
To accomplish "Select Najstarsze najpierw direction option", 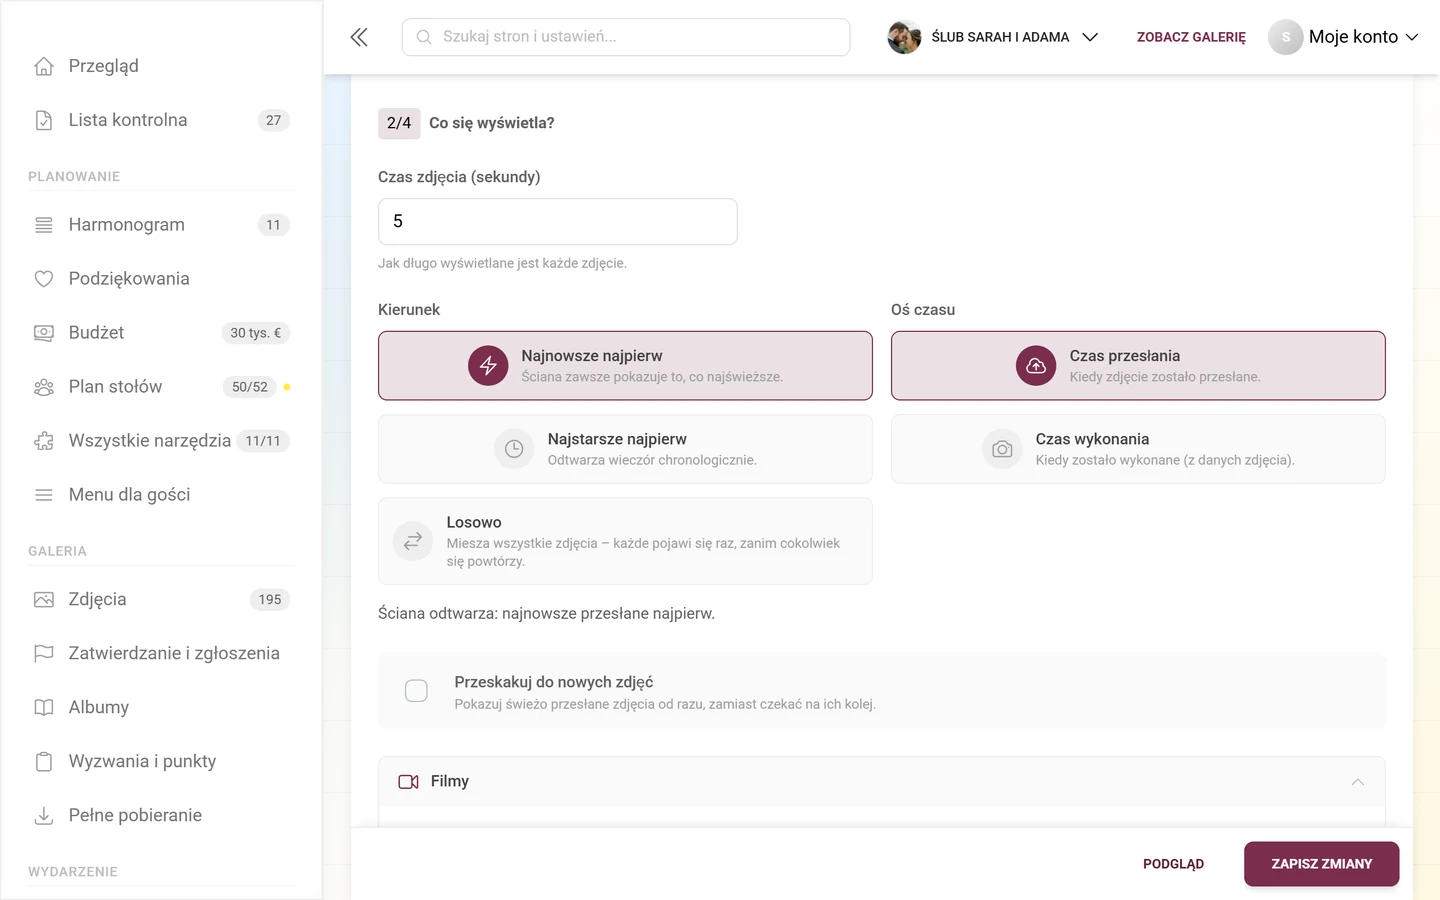I will (625, 449).
